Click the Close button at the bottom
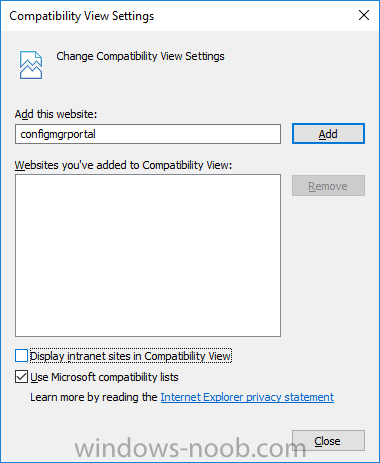The height and width of the screenshot is (463, 380). click(x=328, y=441)
